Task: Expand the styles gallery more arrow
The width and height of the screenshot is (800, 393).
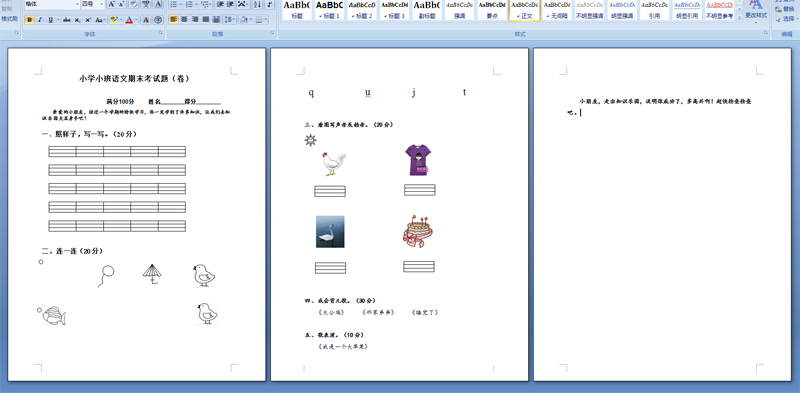Action: [740, 17]
